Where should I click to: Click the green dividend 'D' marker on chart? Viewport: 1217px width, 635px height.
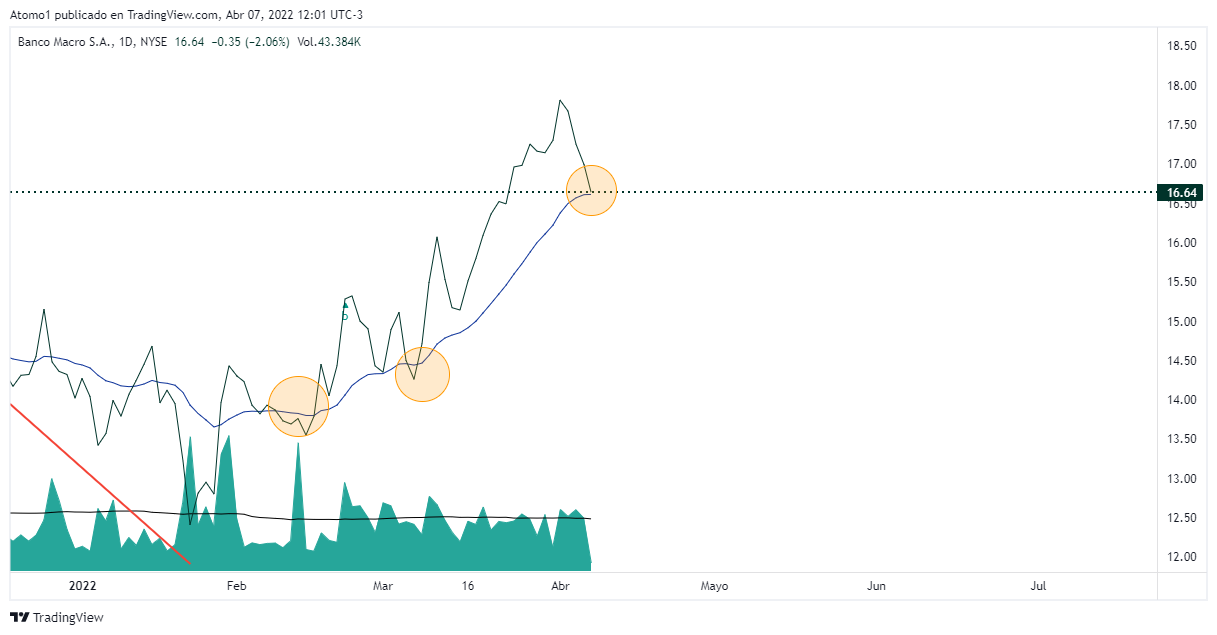345,312
